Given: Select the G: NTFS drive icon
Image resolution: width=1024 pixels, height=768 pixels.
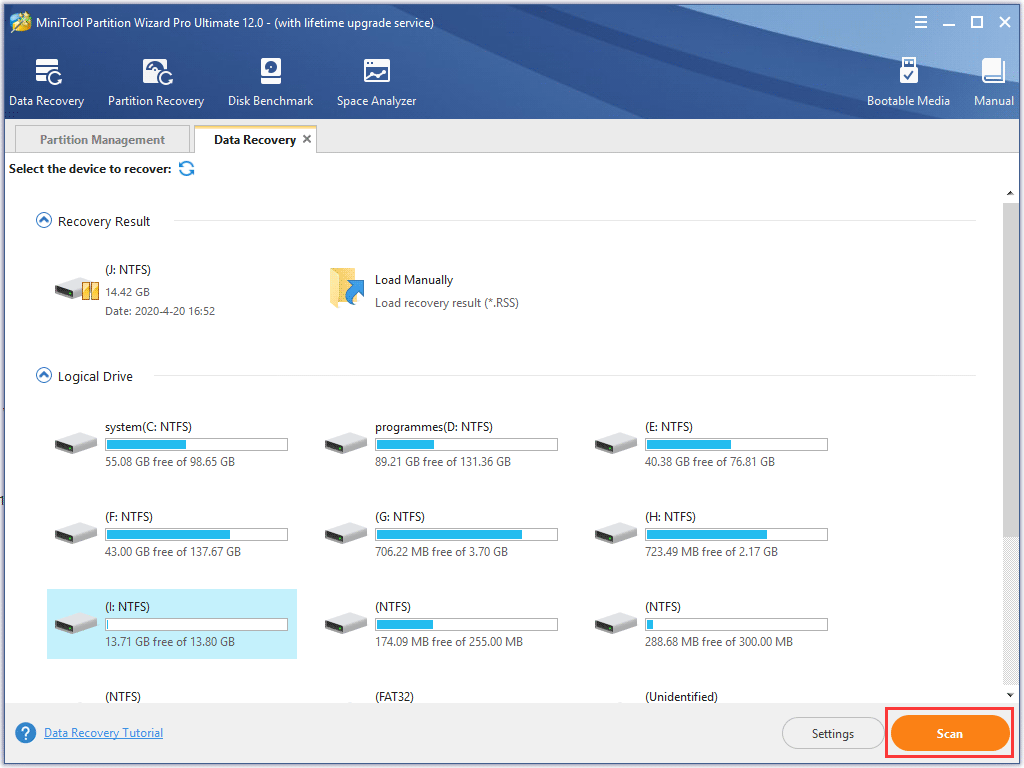Looking at the screenshot, I should pos(345,533).
